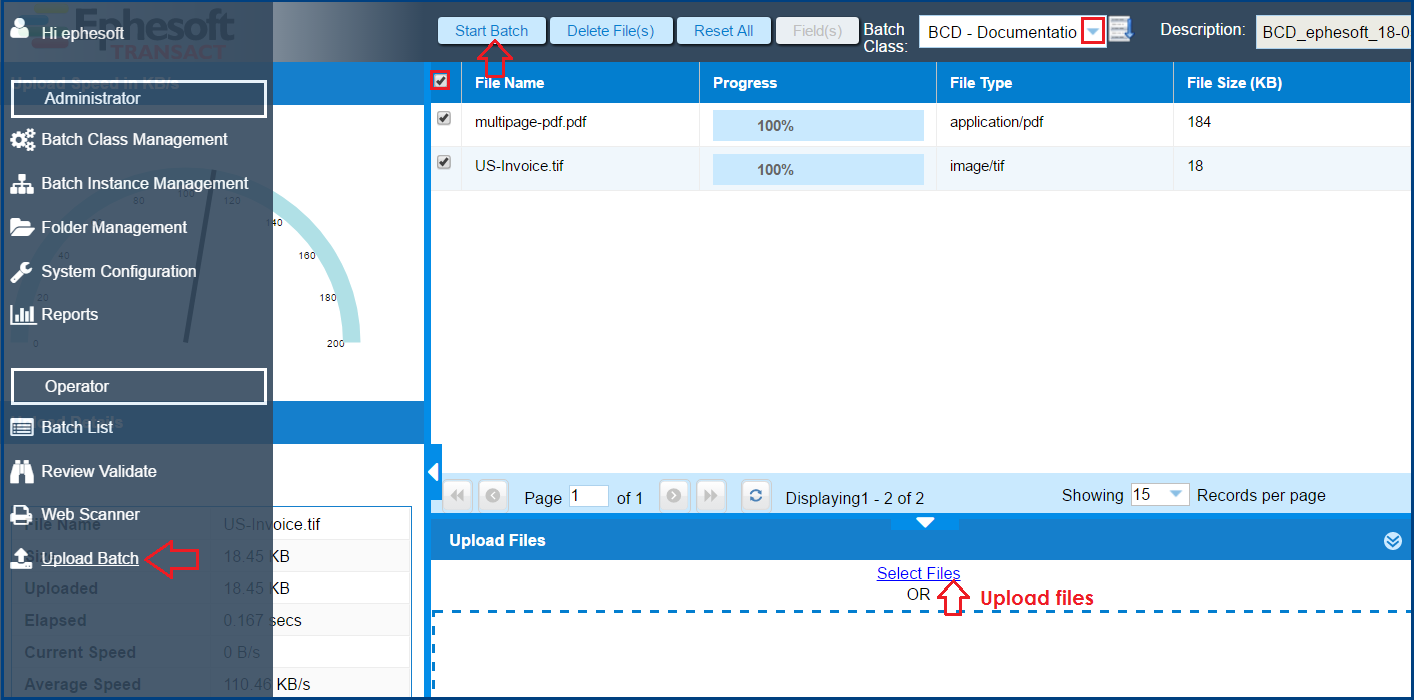This screenshot has height=700, width=1414.
Task: Click the gears icon for Batch Class Management
Action: (x=22, y=140)
